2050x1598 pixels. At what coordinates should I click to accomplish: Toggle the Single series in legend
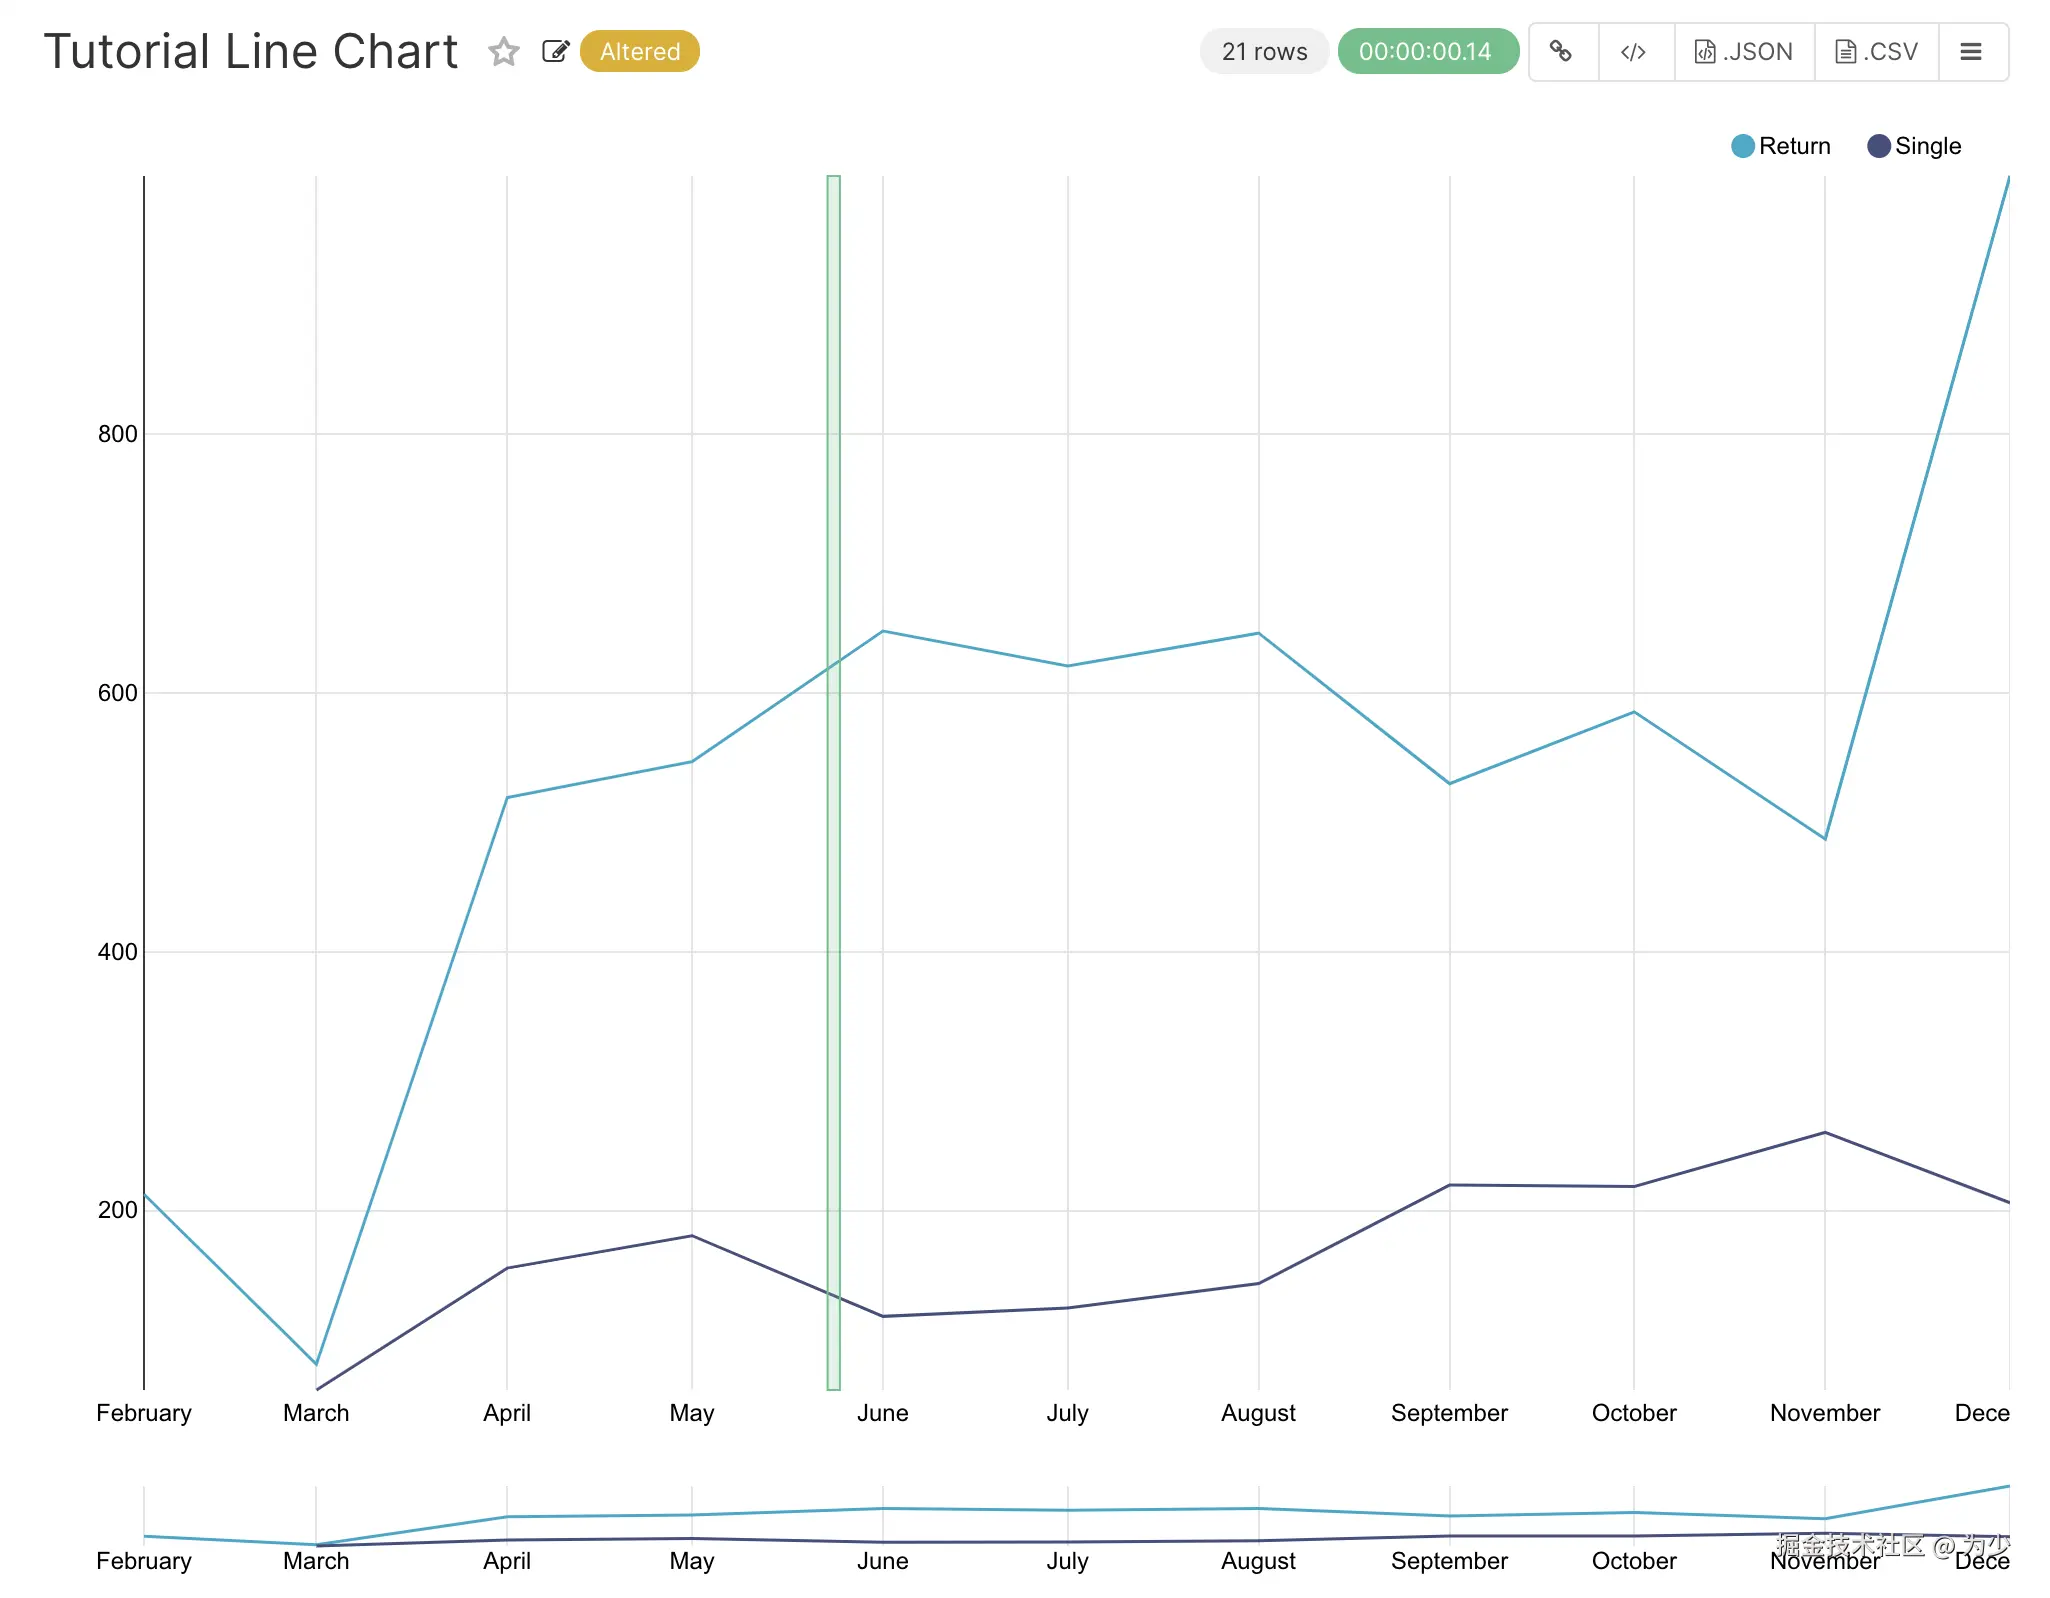tap(1927, 146)
